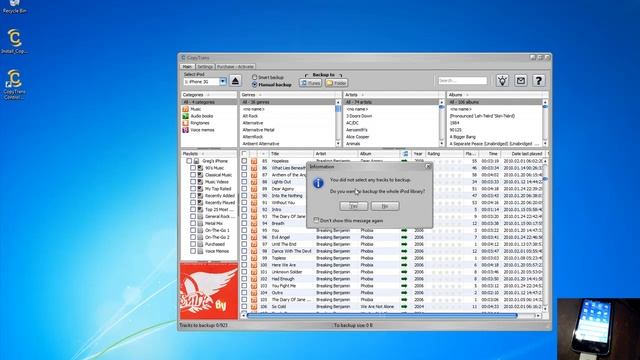Click the Albums list scroll-down arrow
640x360 pixels.
click(x=545, y=144)
